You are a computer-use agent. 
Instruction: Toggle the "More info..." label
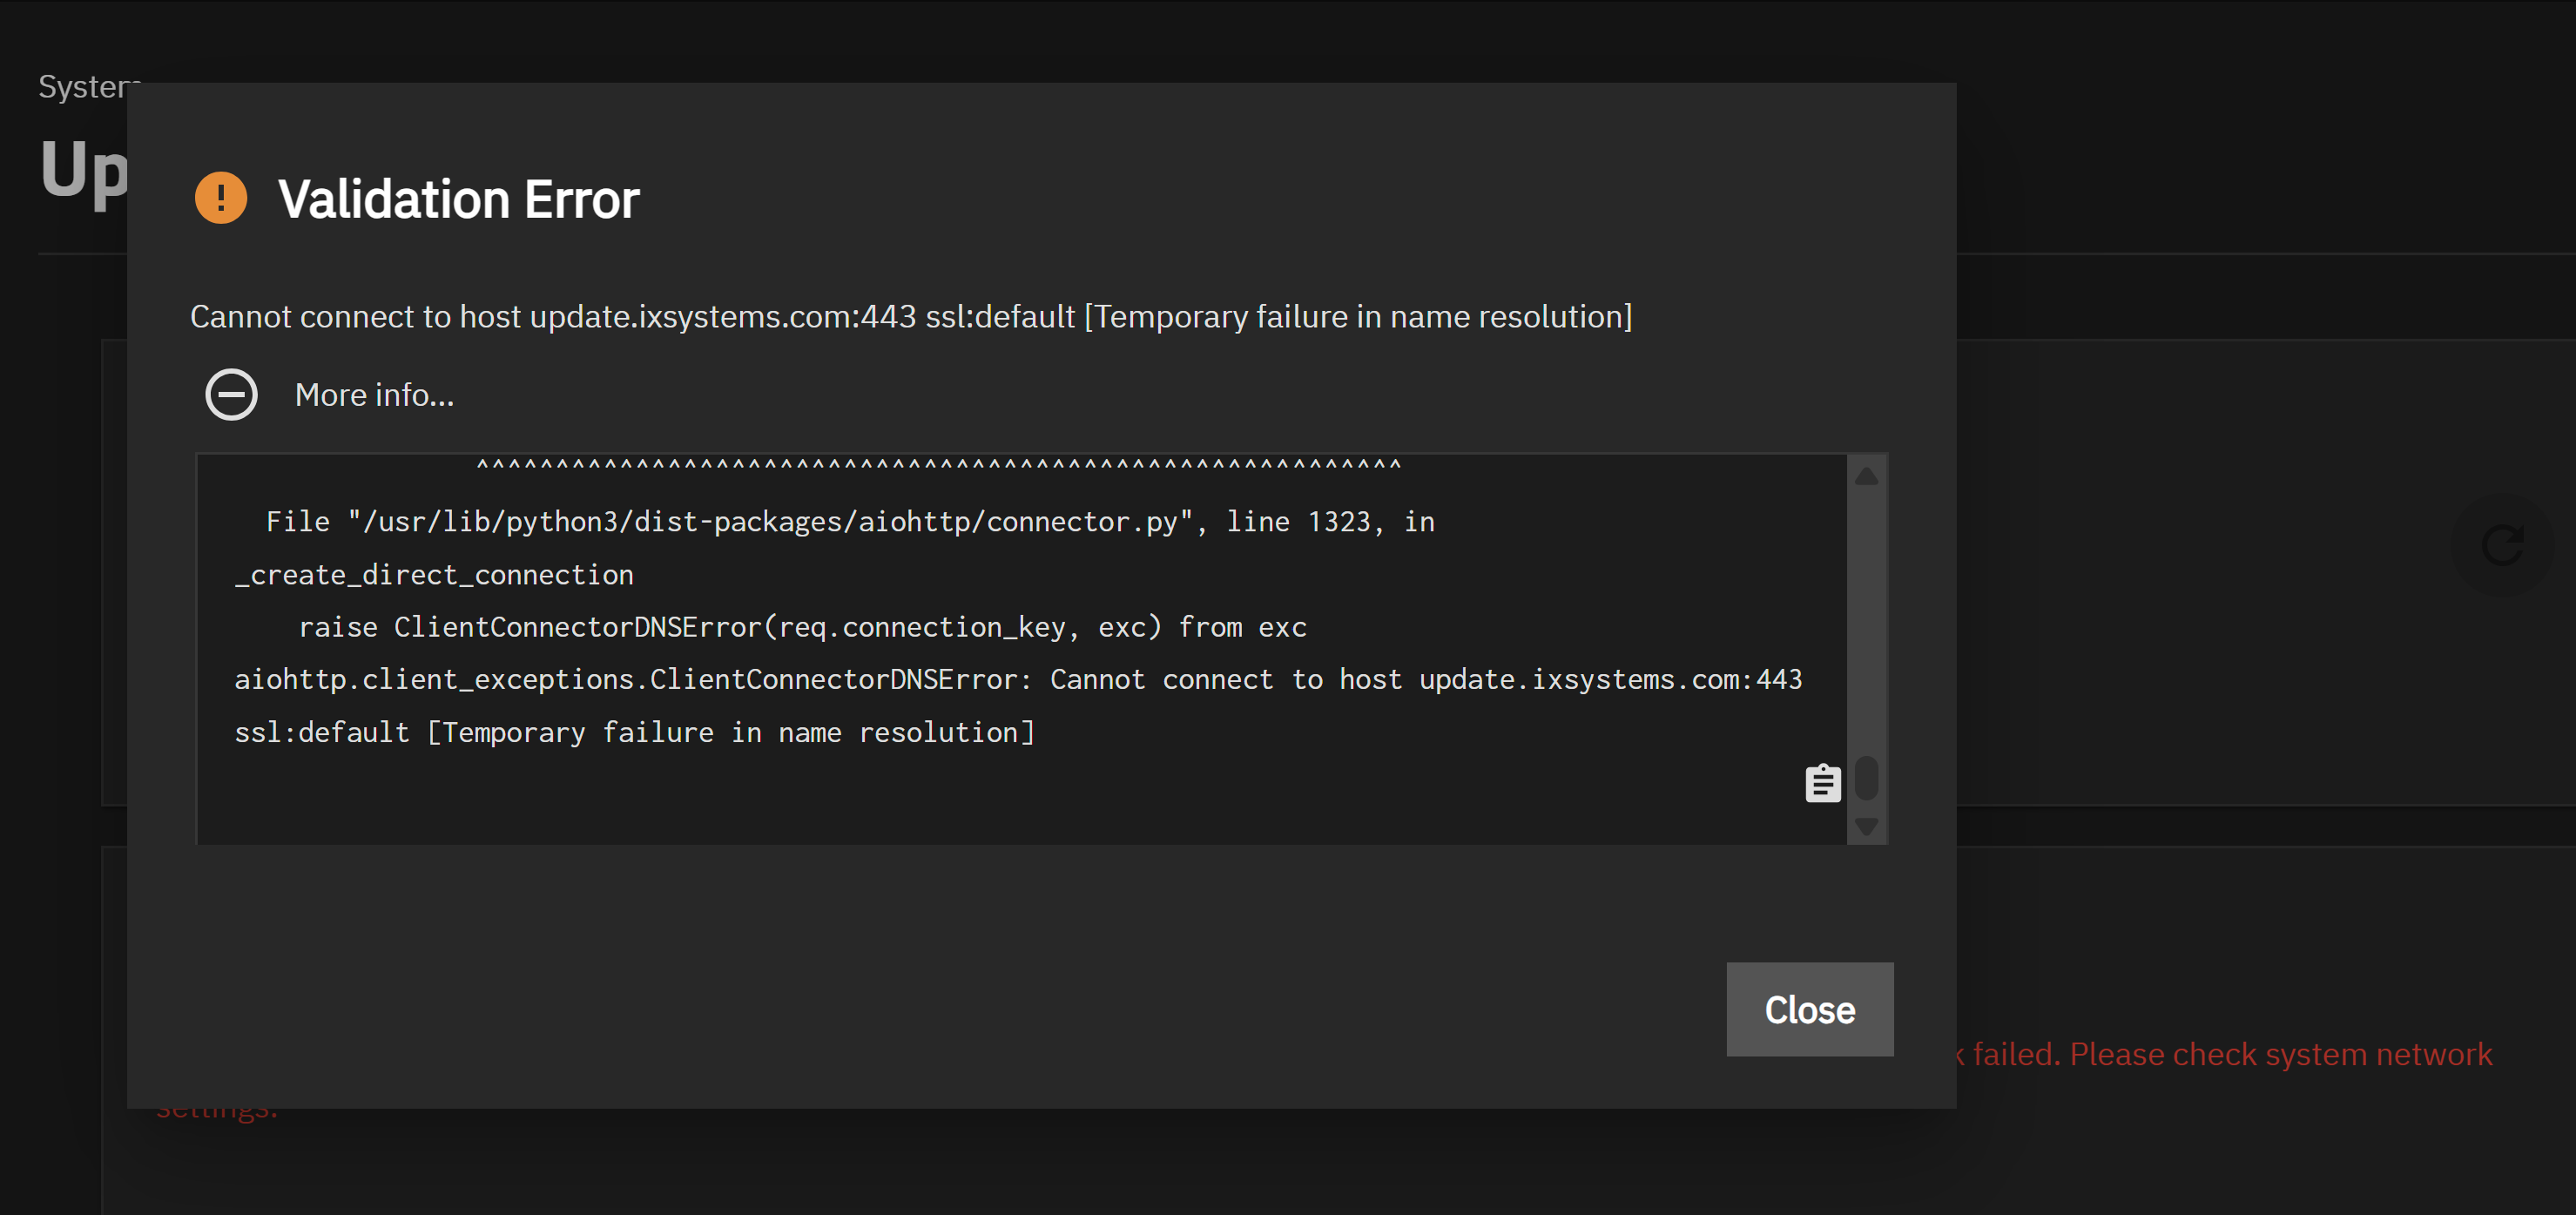click(x=374, y=395)
